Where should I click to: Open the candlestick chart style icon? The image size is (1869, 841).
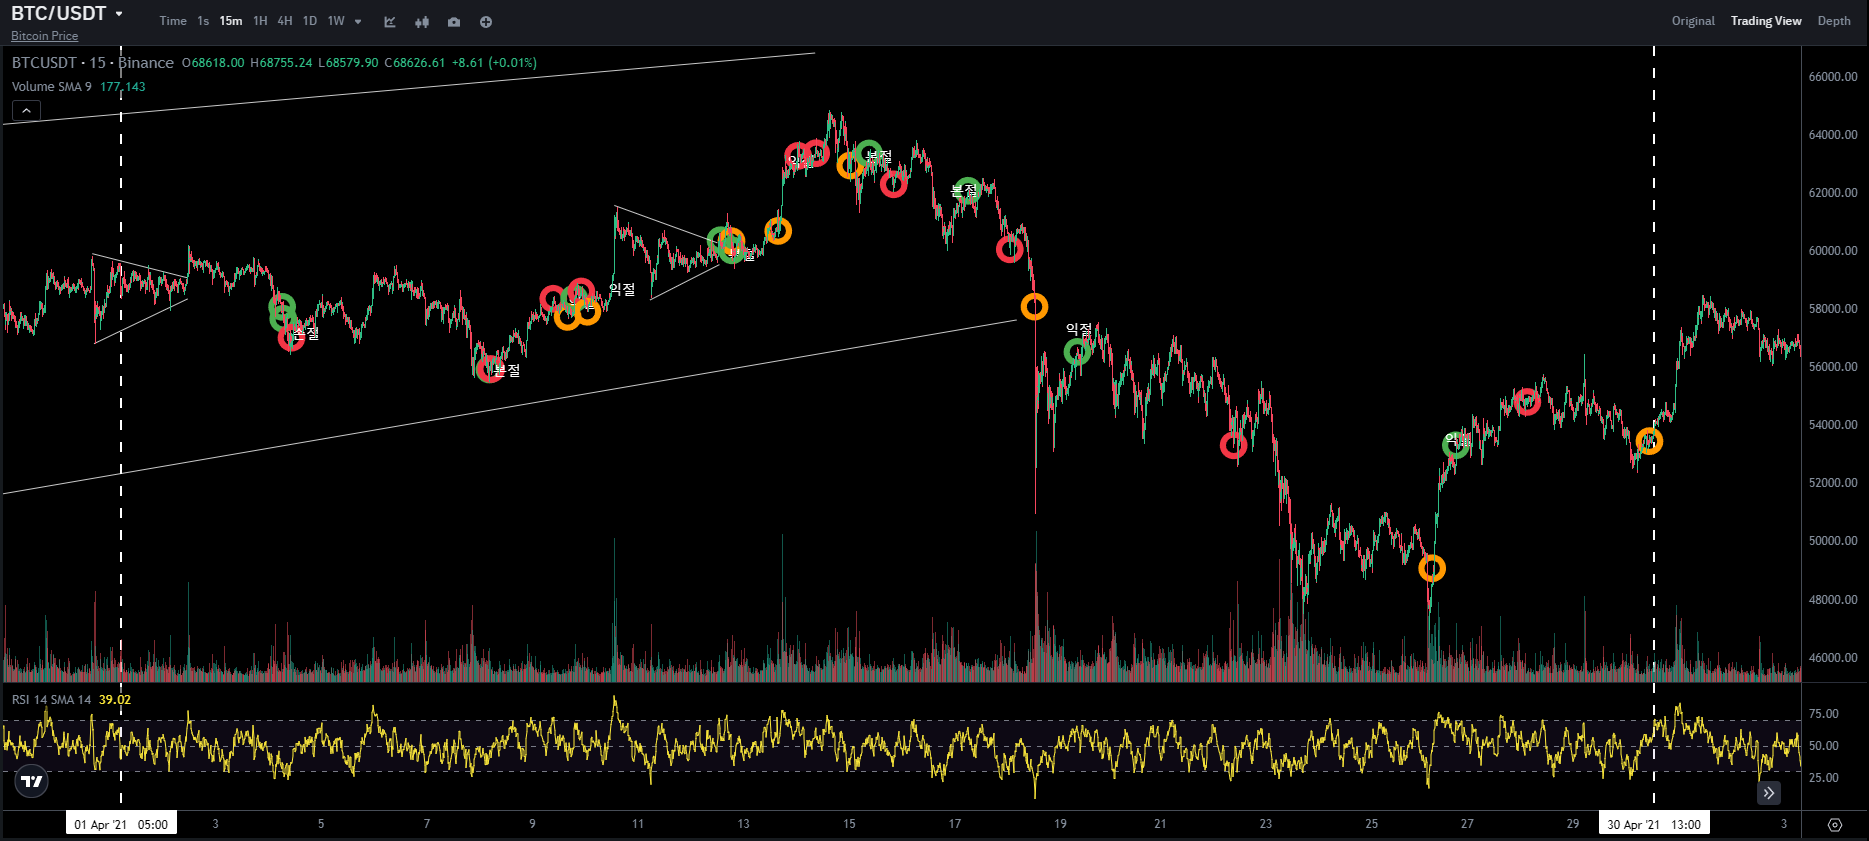click(x=422, y=22)
